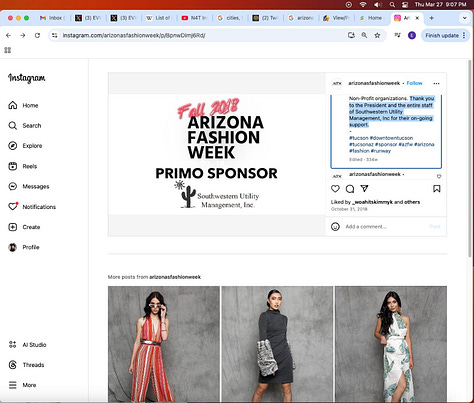Open the #runway hashtag link

[x=381, y=151]
